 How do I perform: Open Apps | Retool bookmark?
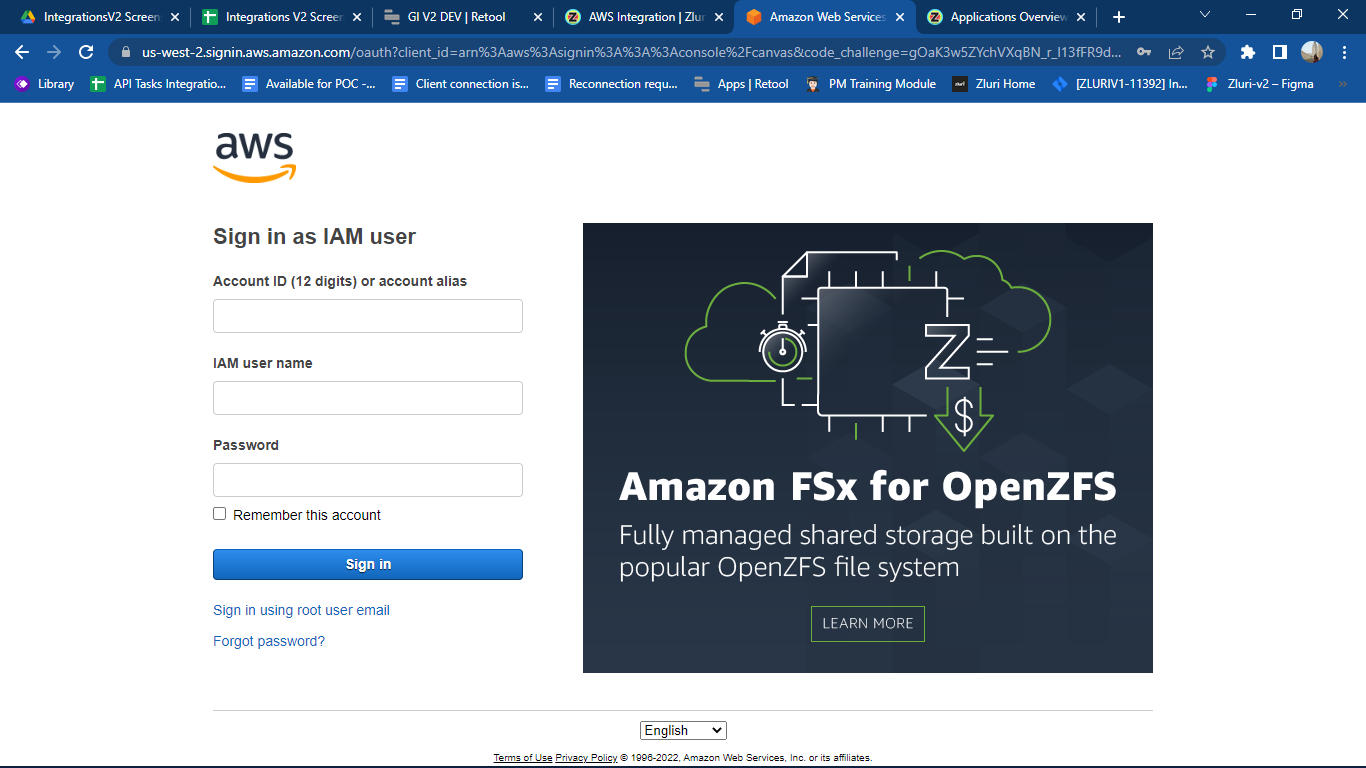click(x=741, y=84)
